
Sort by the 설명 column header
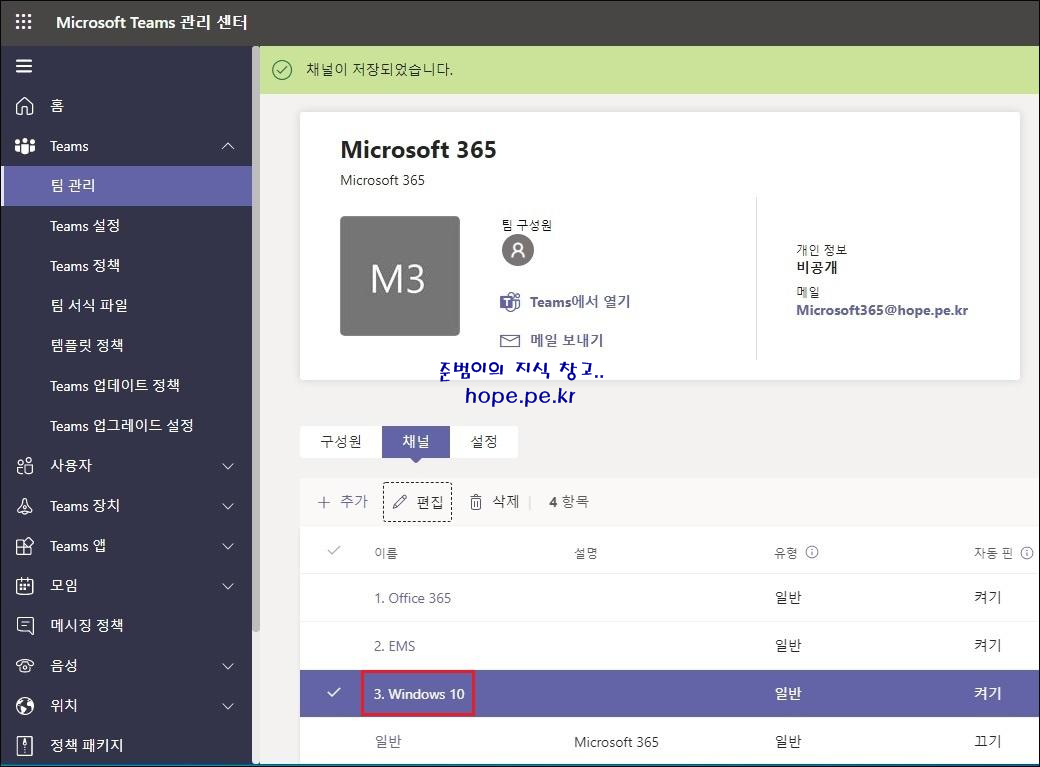tap(586, 553)
